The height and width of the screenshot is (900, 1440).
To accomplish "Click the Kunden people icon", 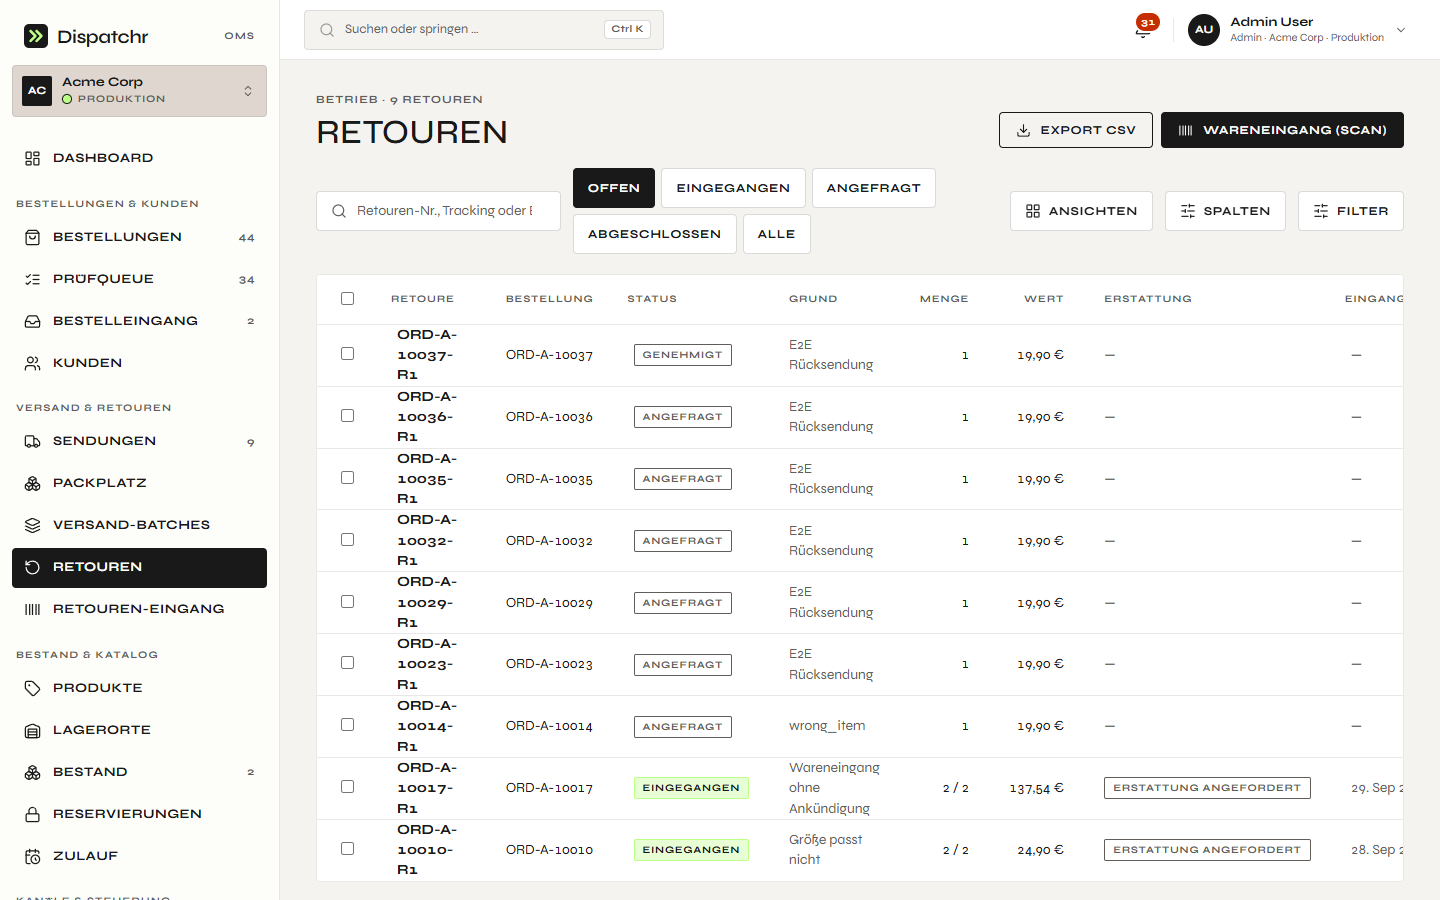I will tap(33, 363).
